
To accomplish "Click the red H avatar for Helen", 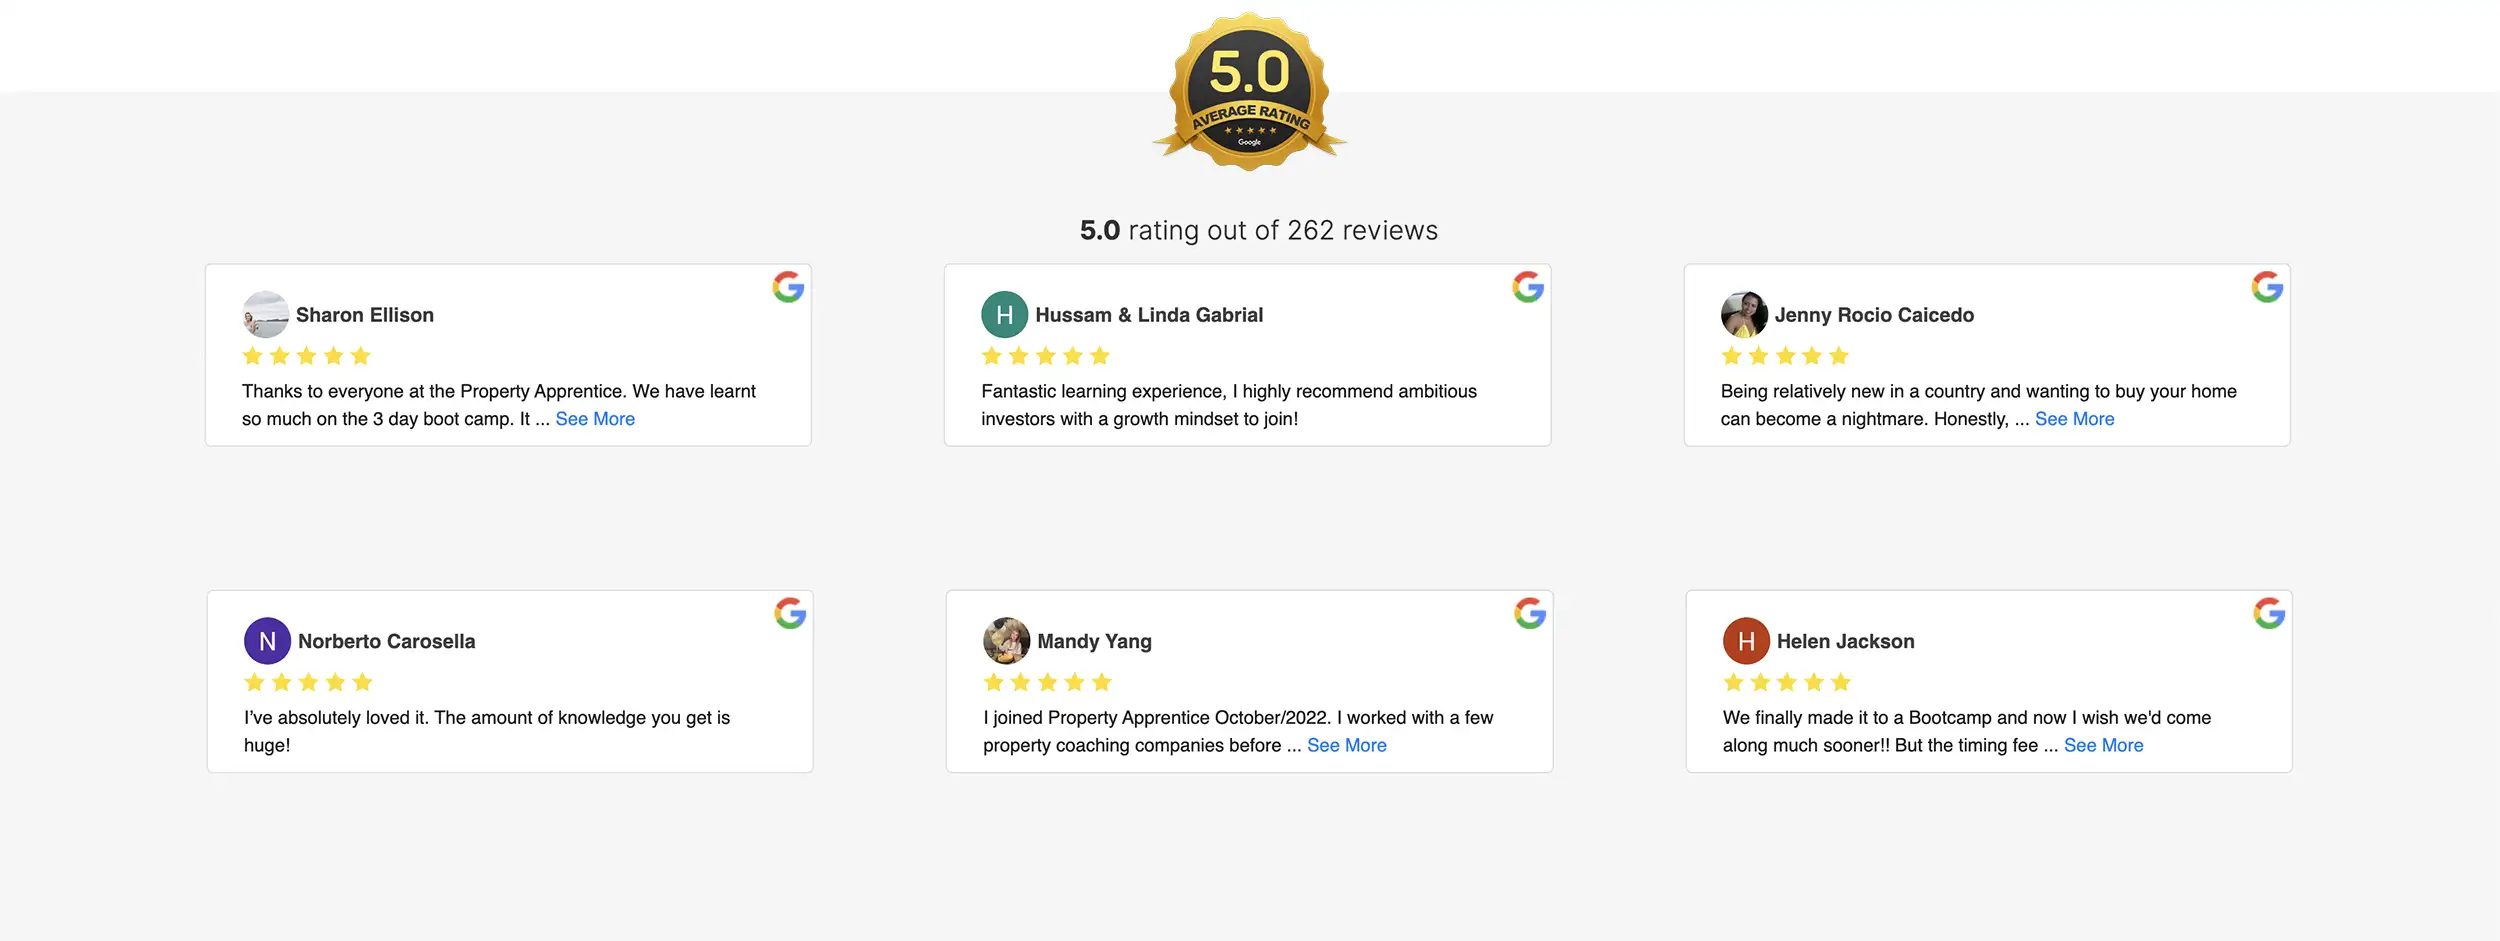I will (1746, 641).
